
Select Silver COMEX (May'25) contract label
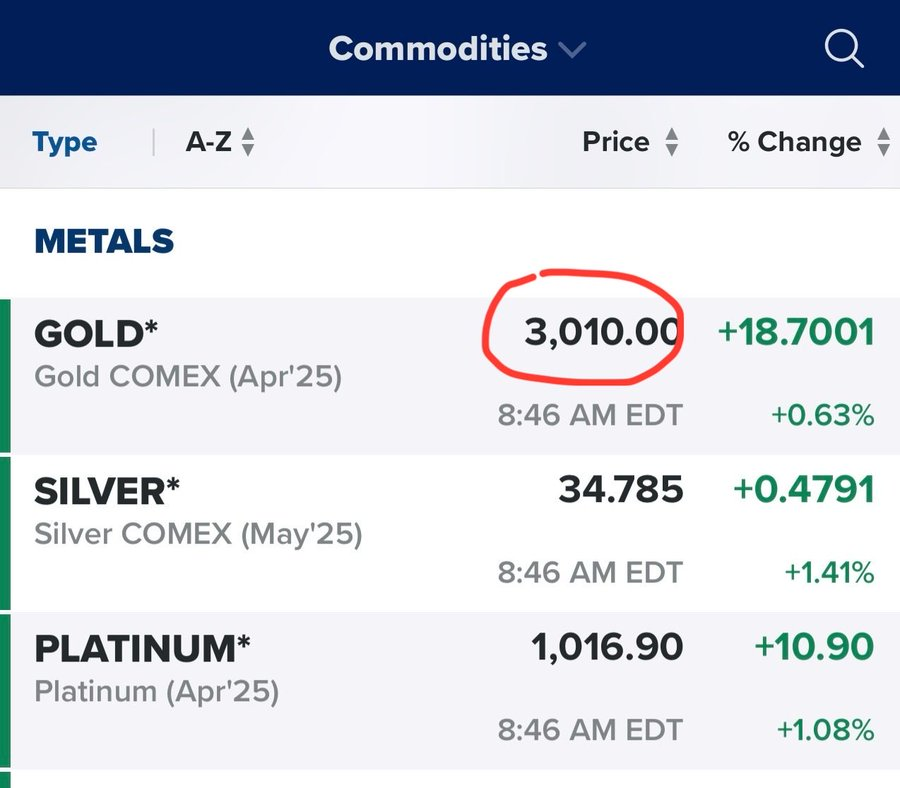point(198,534)
